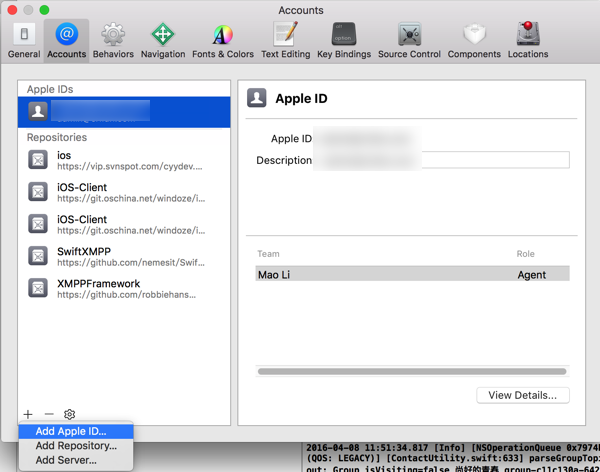Open the gear actions menu
This screenshot has width=600, height=472.
pos(70,414)
